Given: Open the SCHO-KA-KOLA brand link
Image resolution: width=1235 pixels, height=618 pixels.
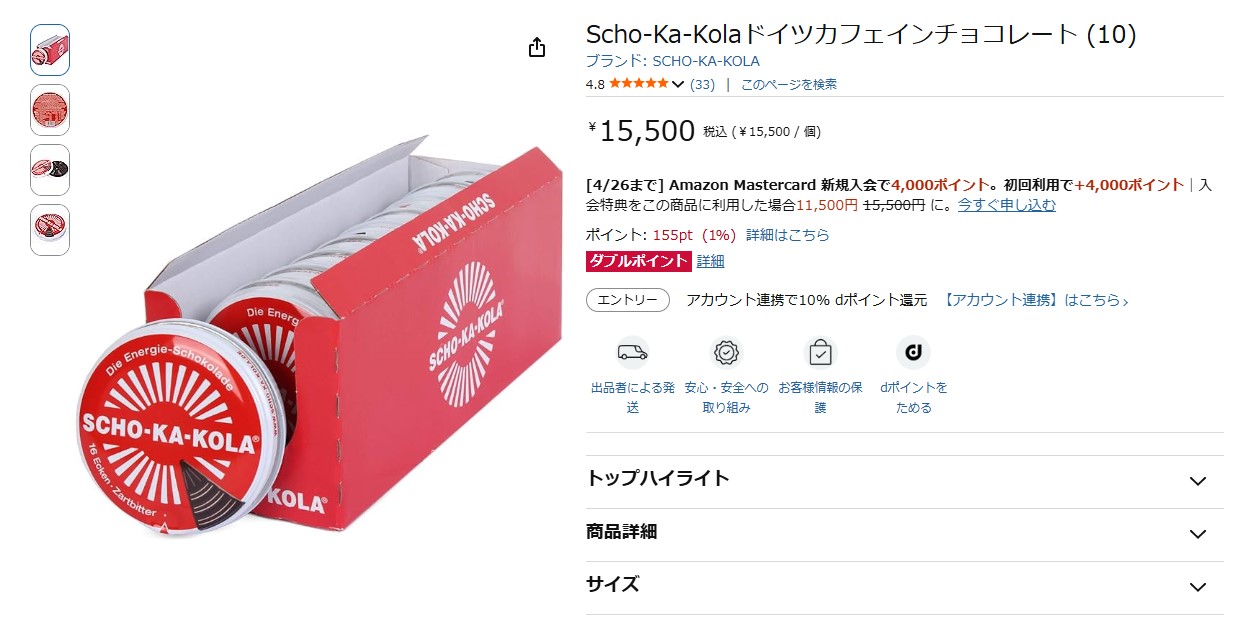Looking at the screenshot, I should (x=706, y=61).
